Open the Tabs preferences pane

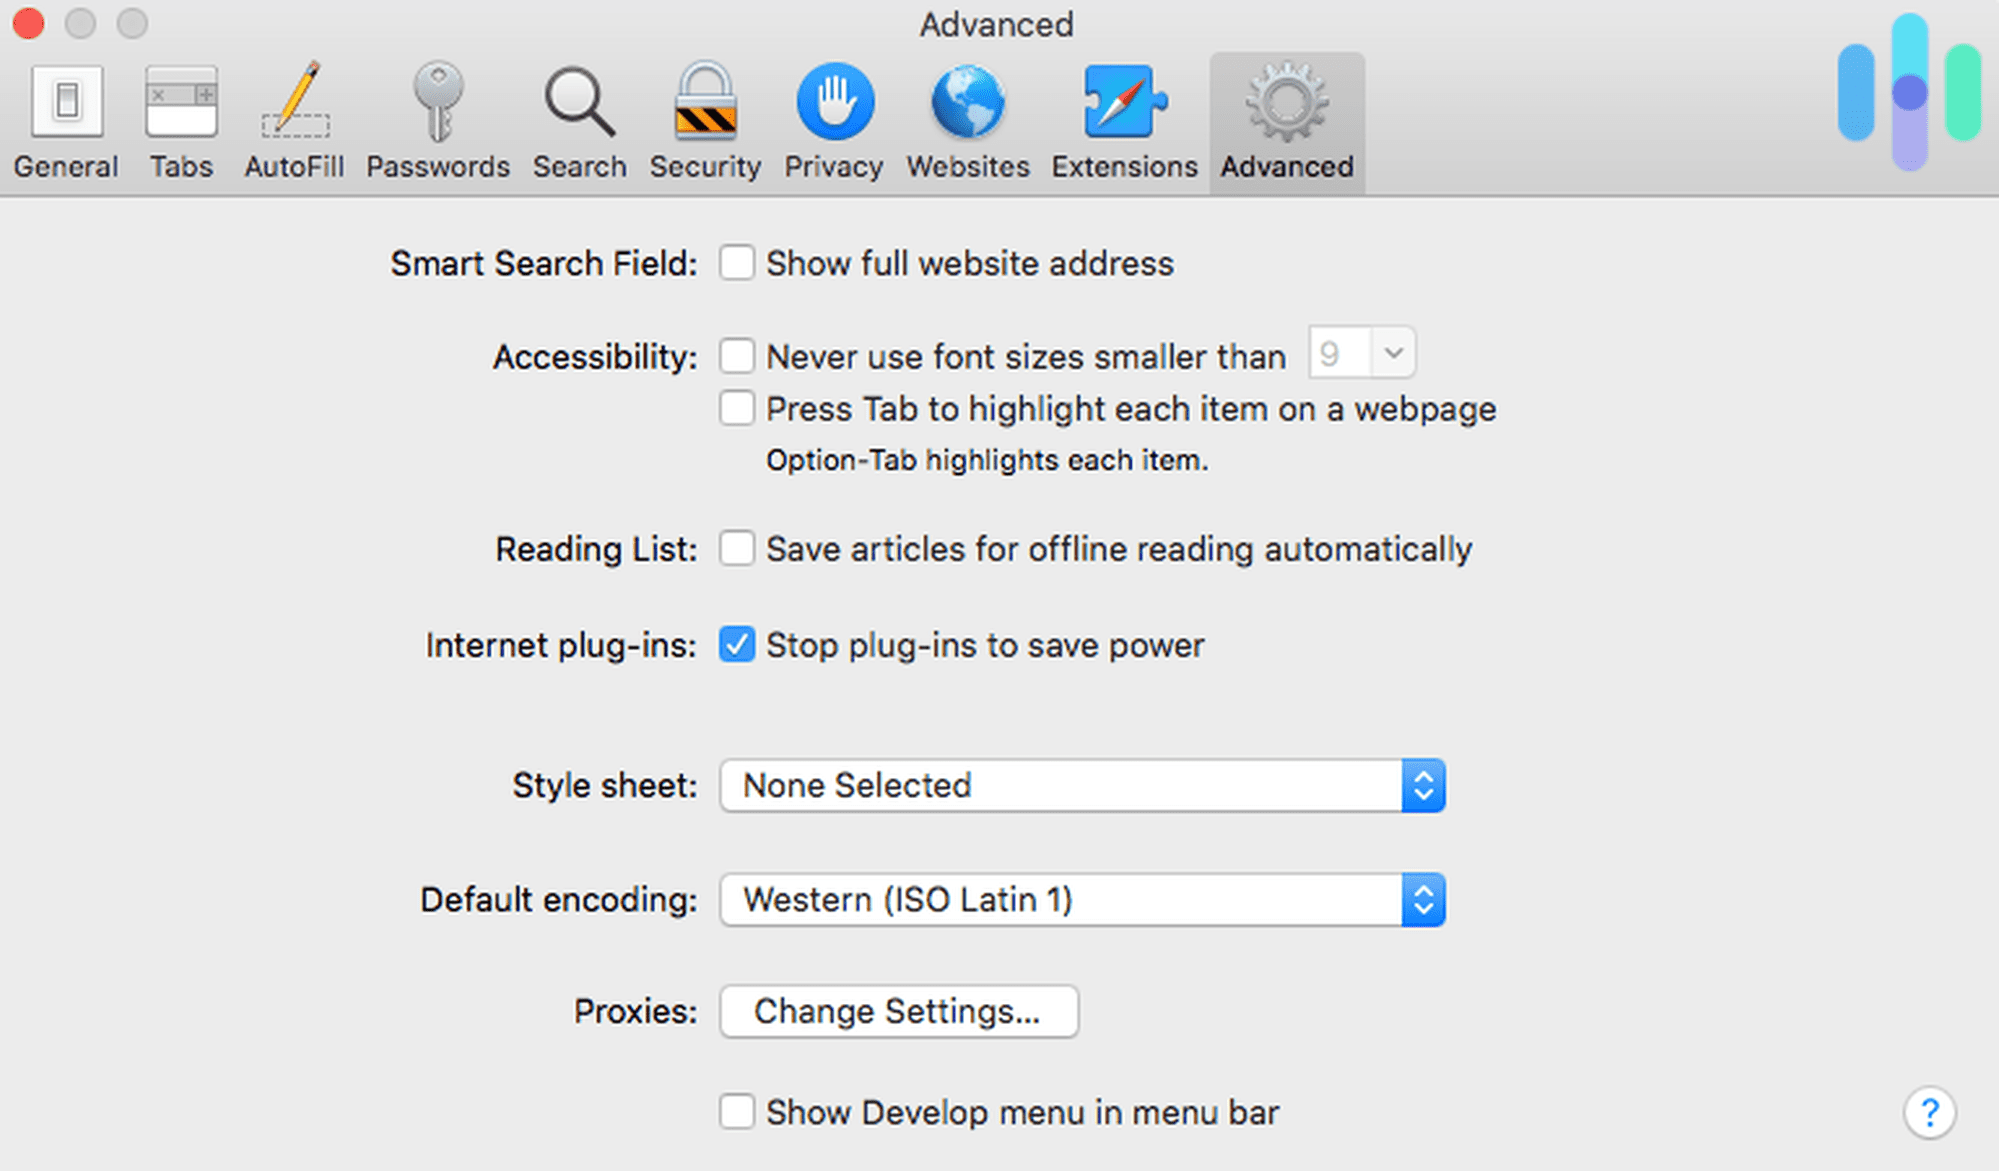click(181, 122)
